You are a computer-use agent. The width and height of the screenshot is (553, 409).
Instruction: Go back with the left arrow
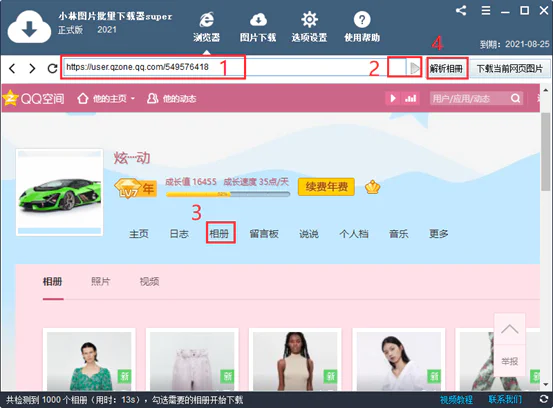12,68
